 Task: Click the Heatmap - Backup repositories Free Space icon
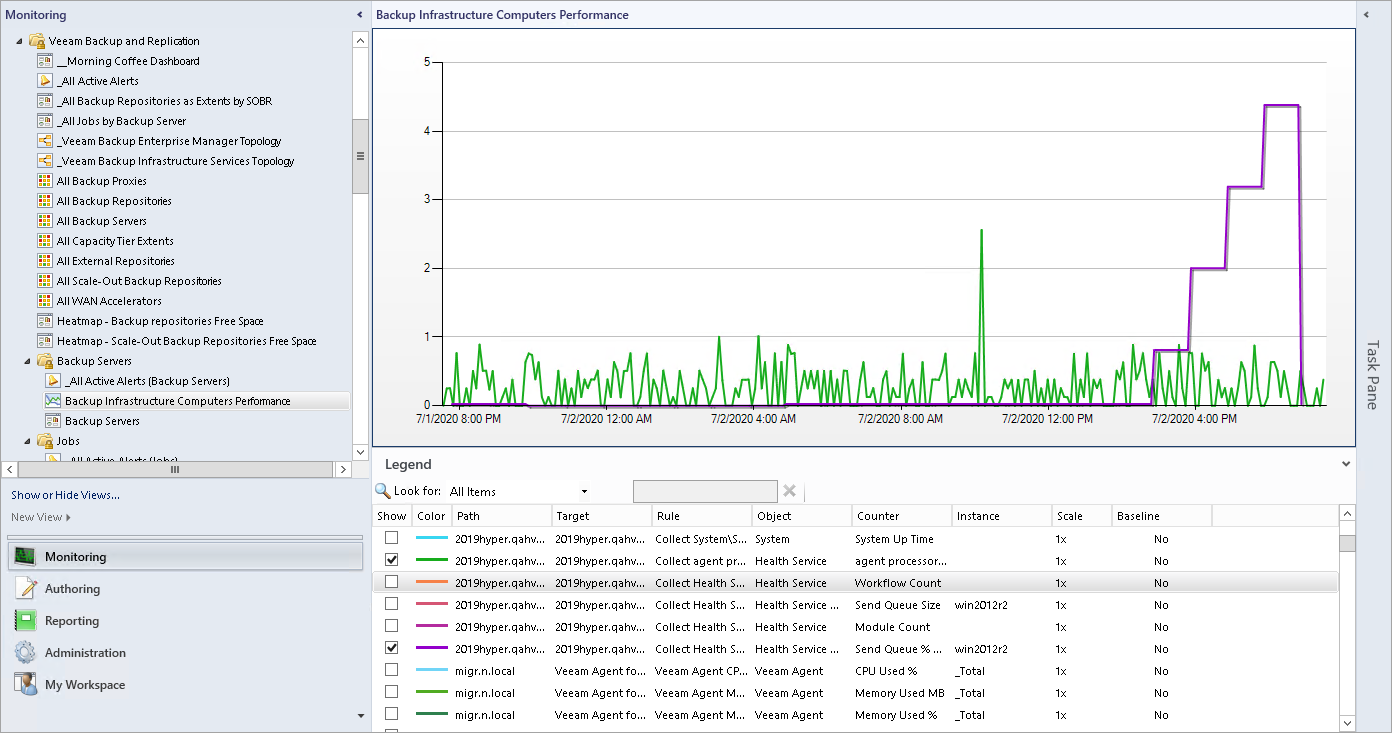(45, 321)
